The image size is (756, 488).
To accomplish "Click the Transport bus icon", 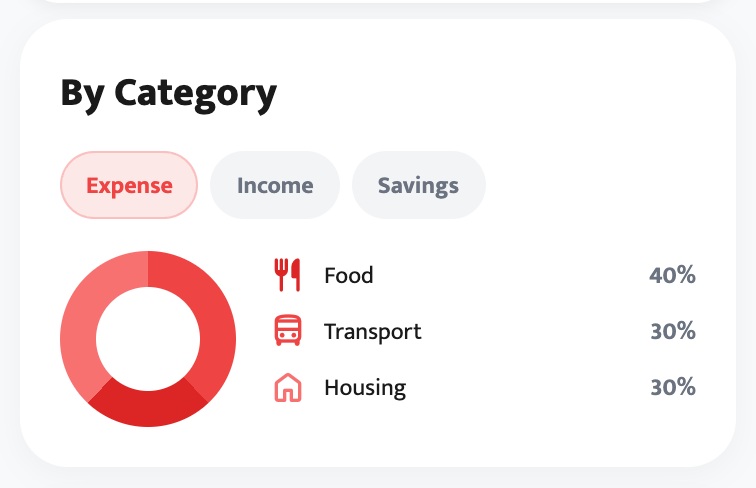I will pos(288,331).
